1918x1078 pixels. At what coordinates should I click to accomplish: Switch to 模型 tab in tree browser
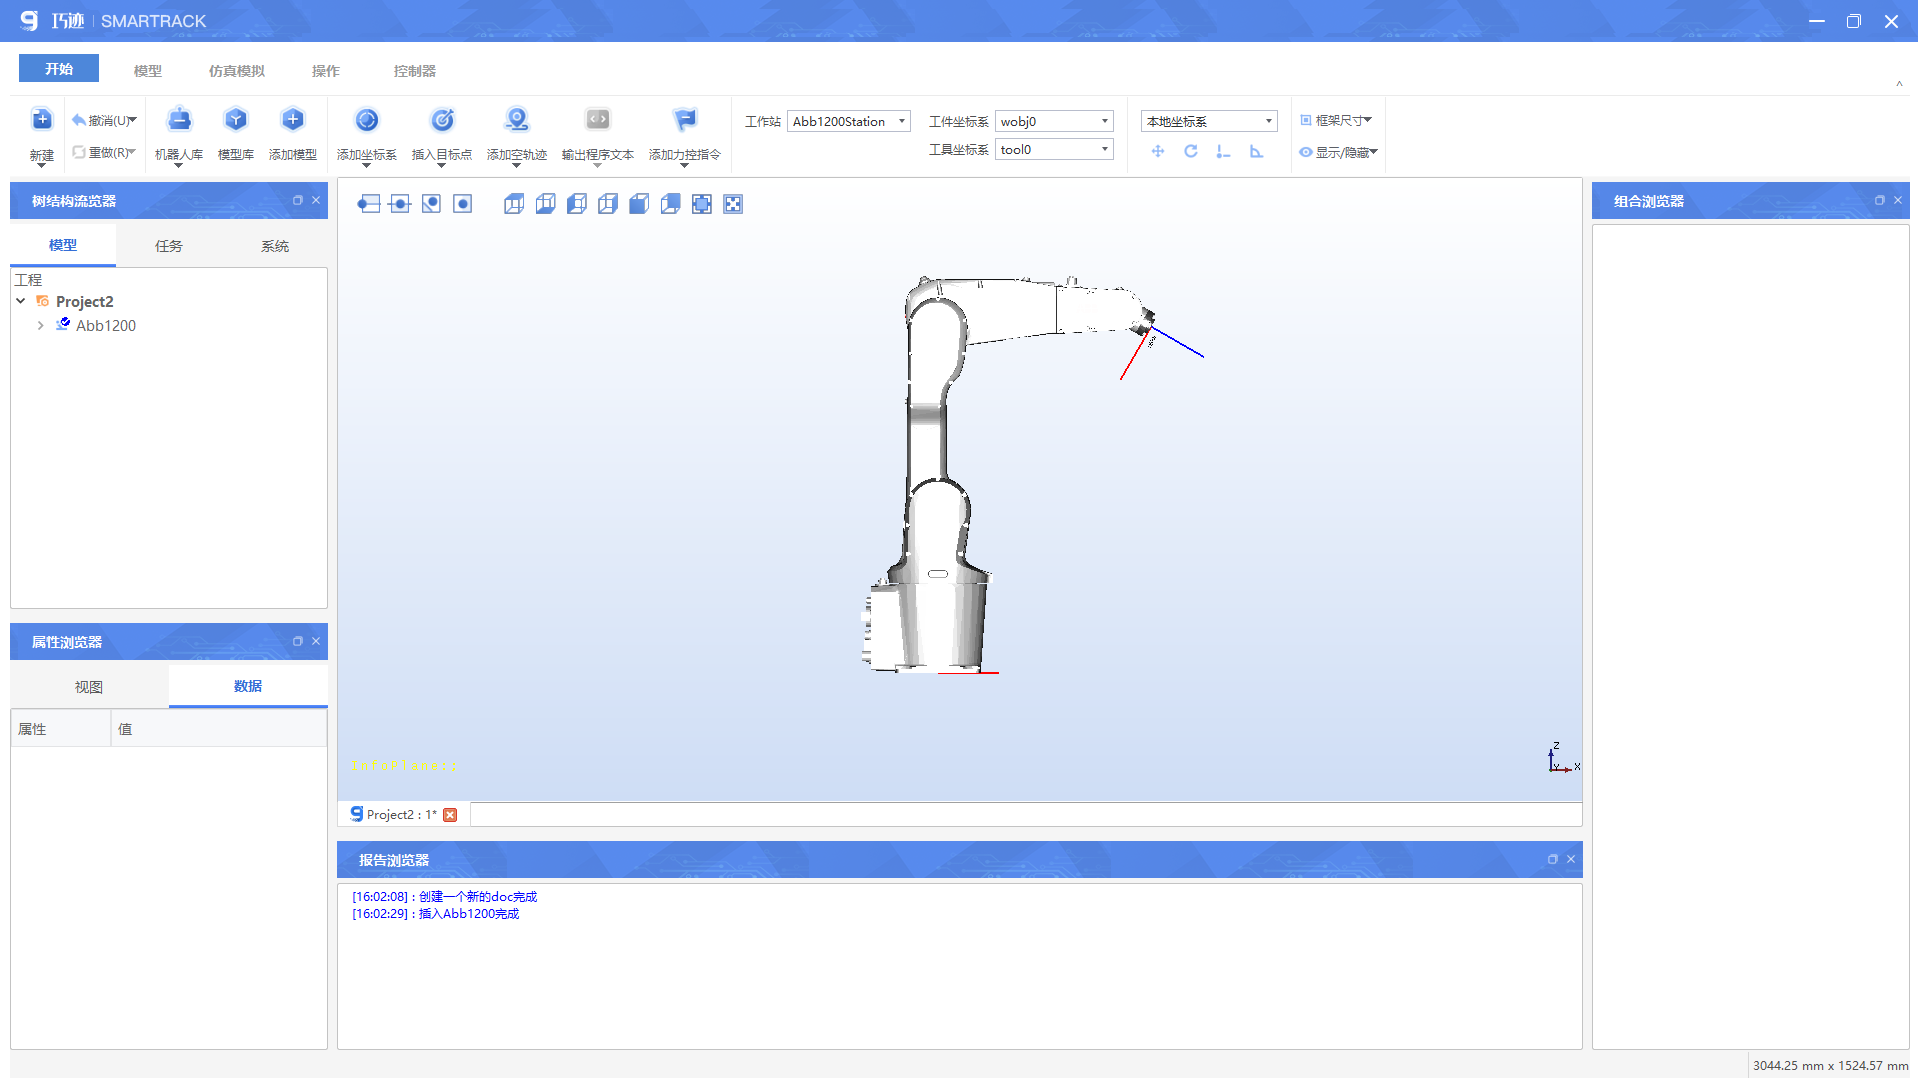point(63,245)
